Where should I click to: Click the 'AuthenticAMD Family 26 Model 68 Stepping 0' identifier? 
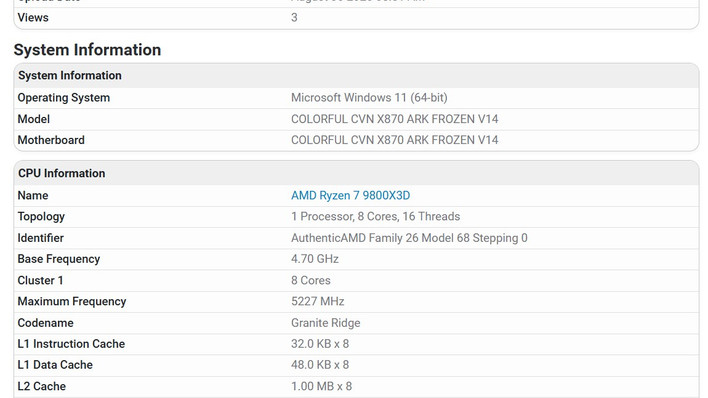[x=409, y=238]
